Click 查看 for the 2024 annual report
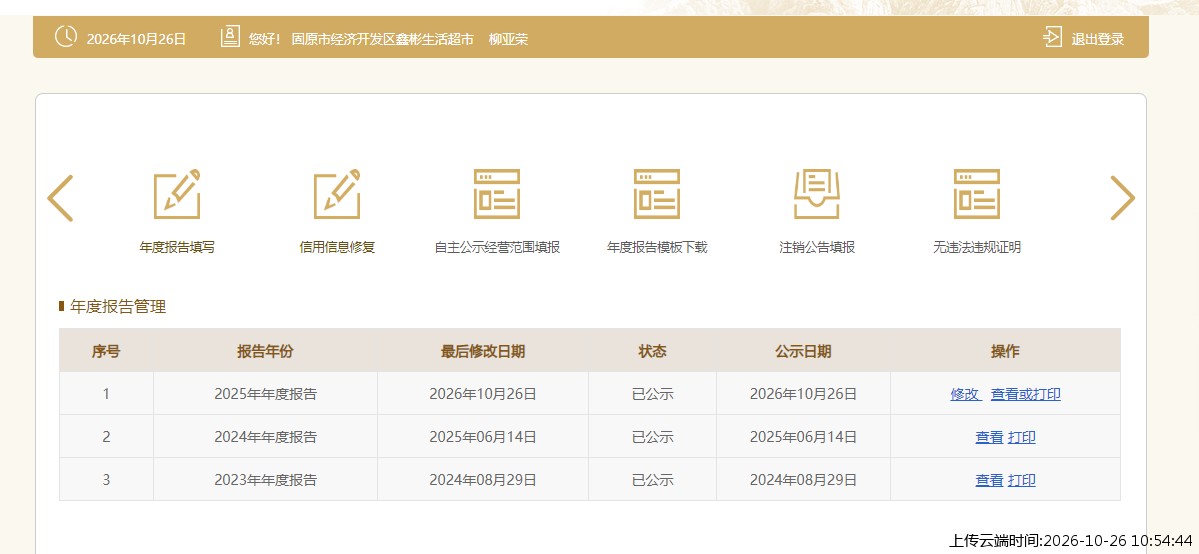The width and height of the screenshot is (1199, 554). tap(989, 437)
